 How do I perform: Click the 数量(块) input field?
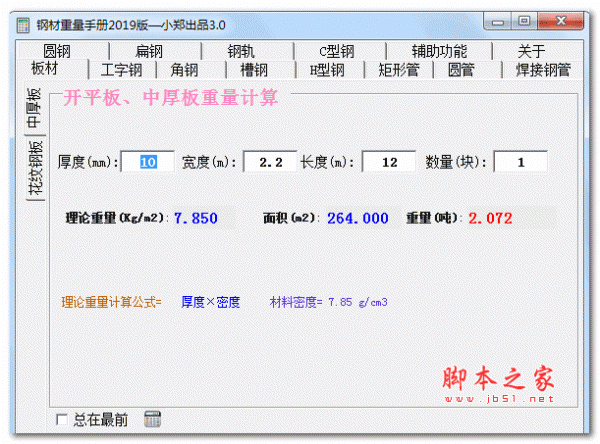pos(520,162)
